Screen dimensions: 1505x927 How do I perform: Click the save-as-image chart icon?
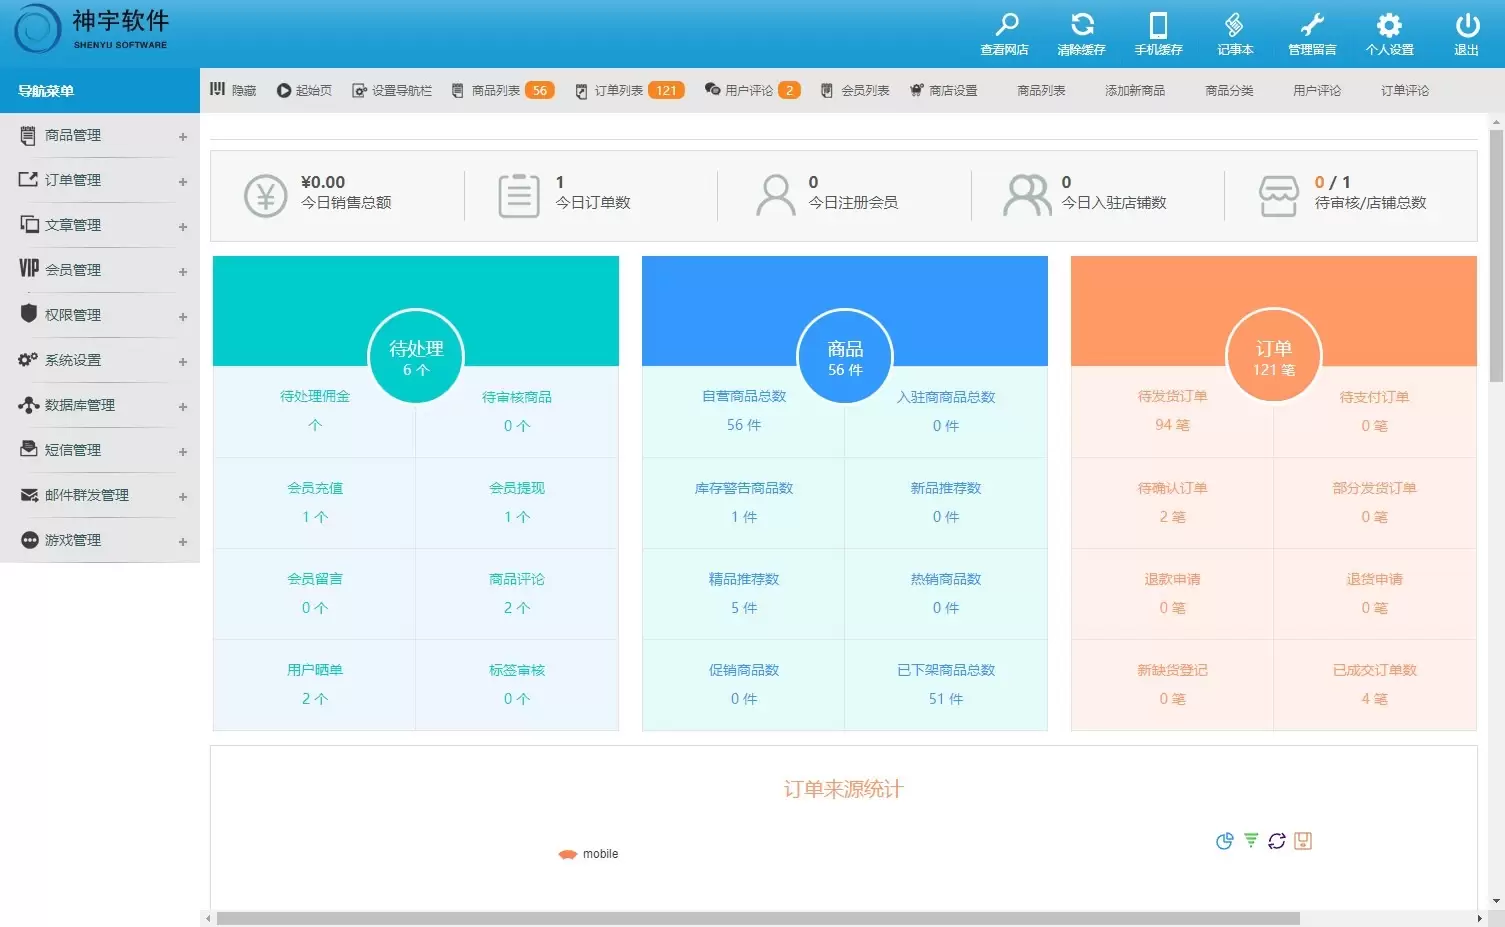(1303, 841)
